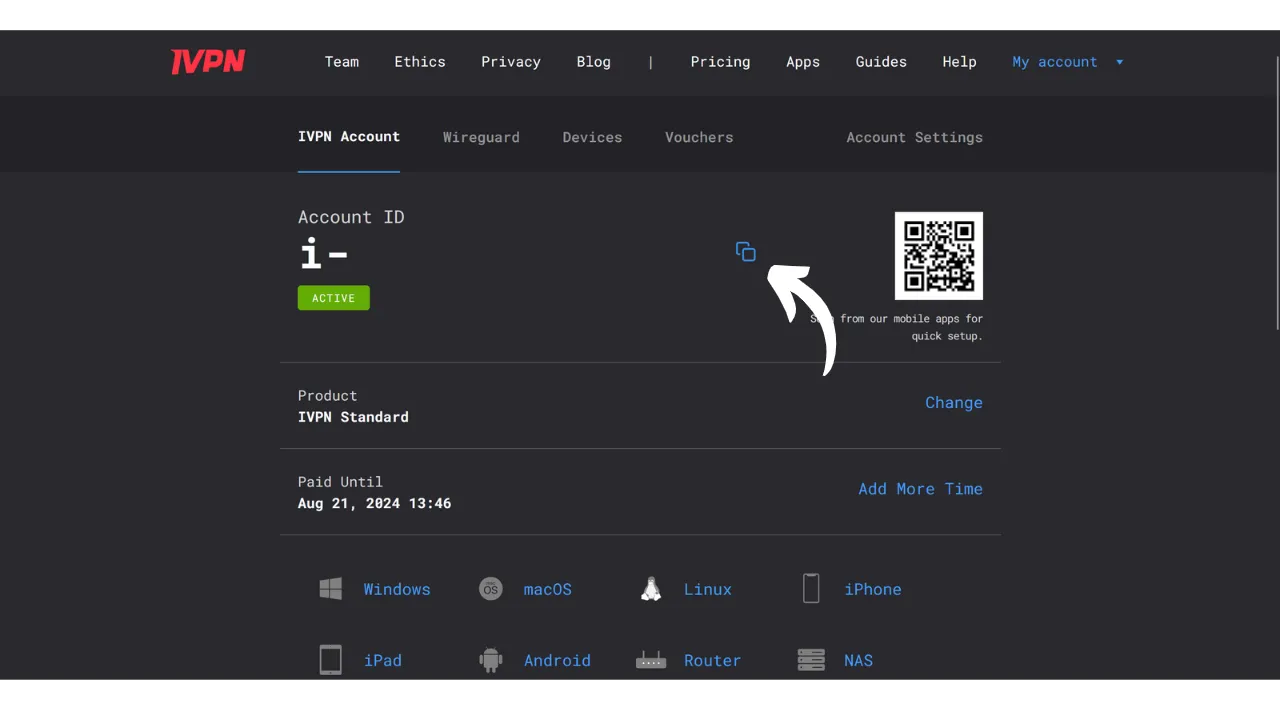Open the macOS download link
This screenshot has width=1280, height=710.
[548, 590]
